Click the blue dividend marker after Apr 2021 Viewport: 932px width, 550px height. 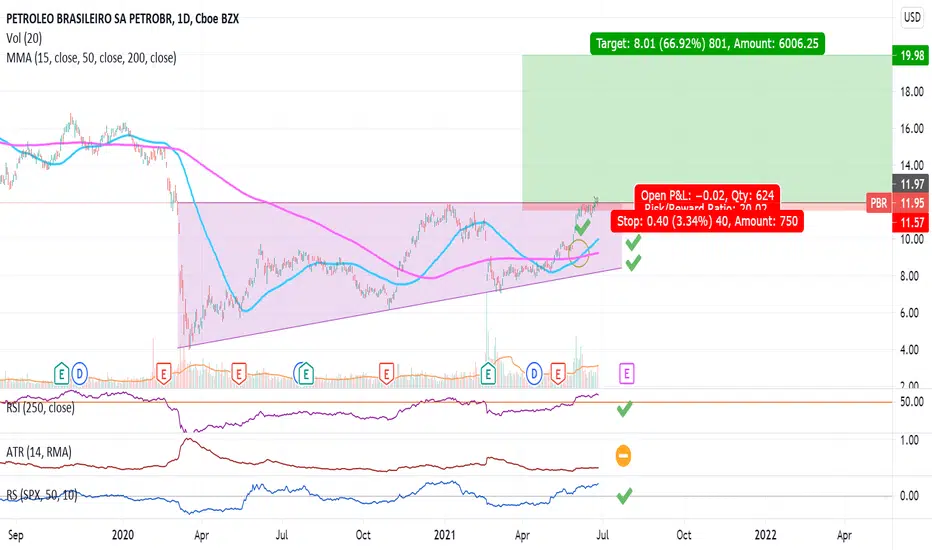pyautogui.click(x=534, y=373)
